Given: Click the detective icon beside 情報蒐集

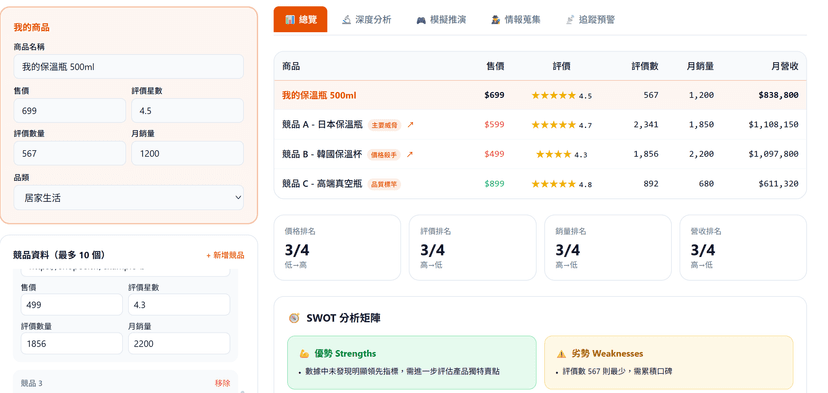Looking at the screenshot, I should point(496,20).
